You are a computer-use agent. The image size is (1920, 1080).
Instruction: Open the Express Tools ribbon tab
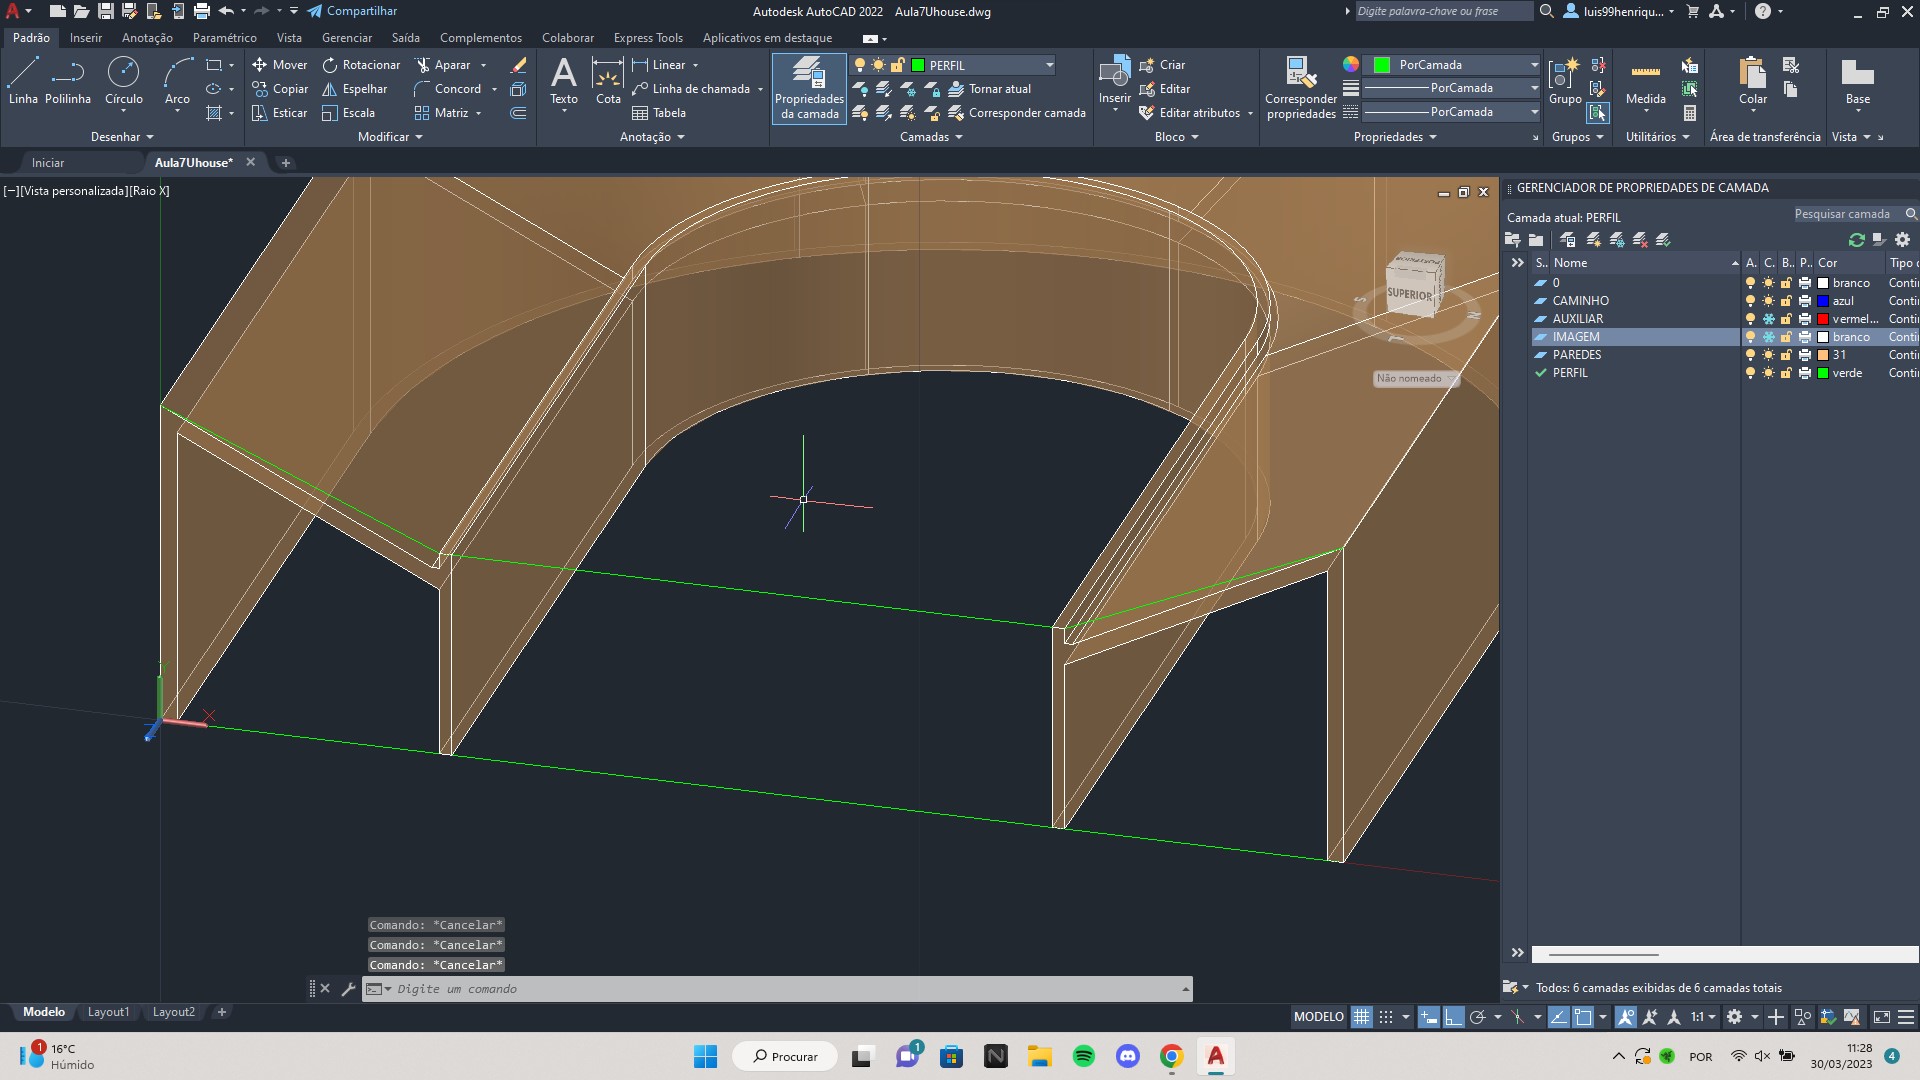point(648,38)
